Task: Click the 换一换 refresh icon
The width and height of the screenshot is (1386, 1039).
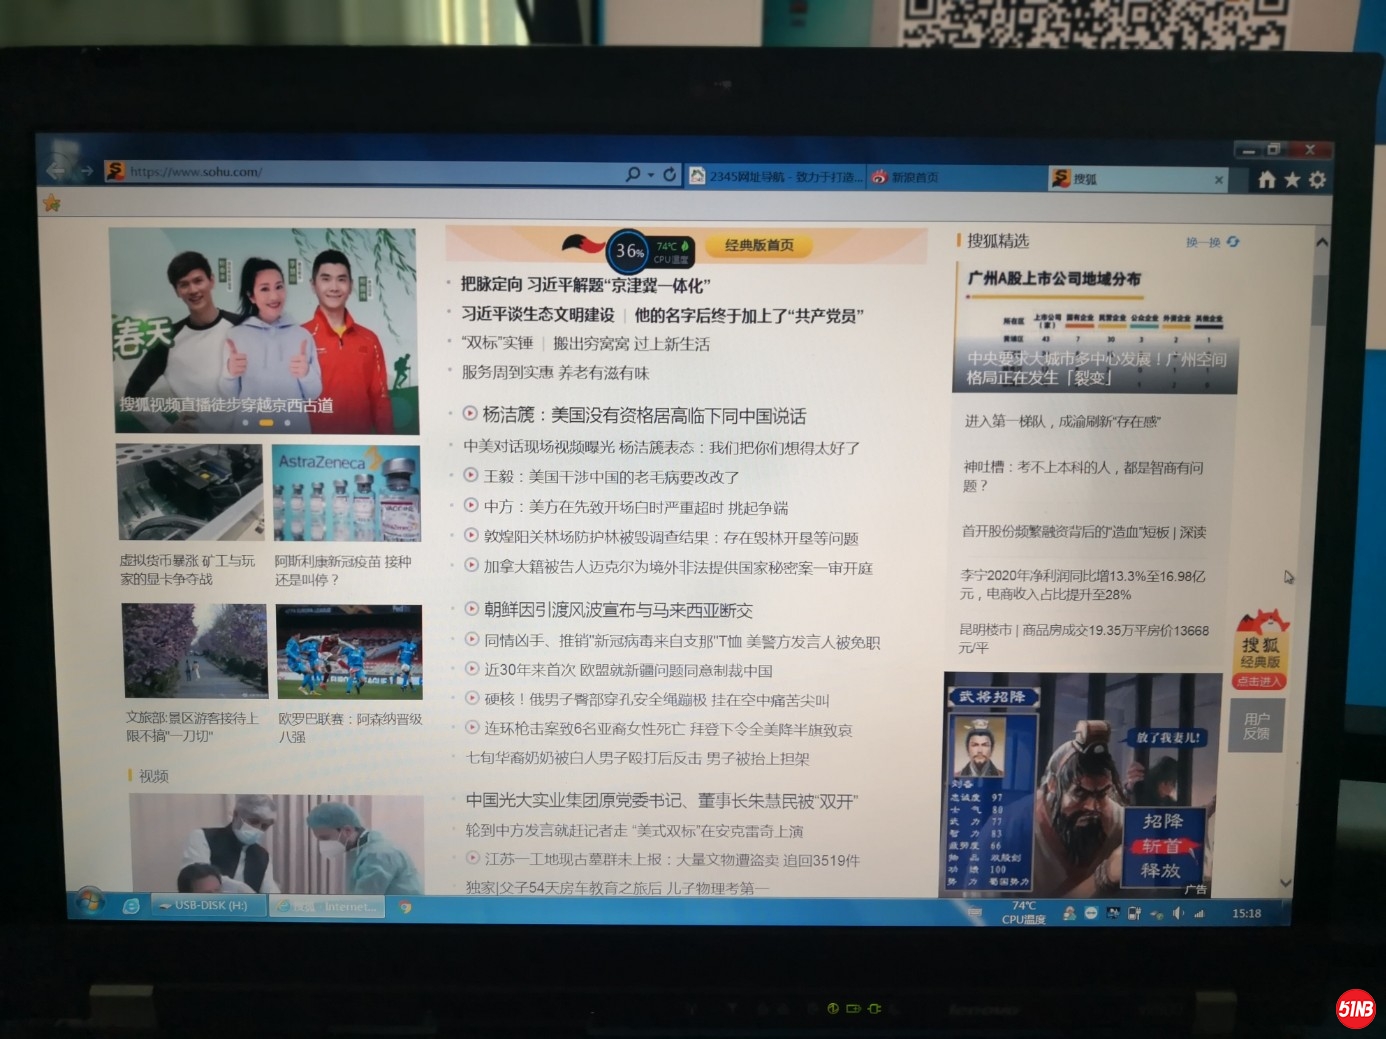Action: [x=1233, y=242]
